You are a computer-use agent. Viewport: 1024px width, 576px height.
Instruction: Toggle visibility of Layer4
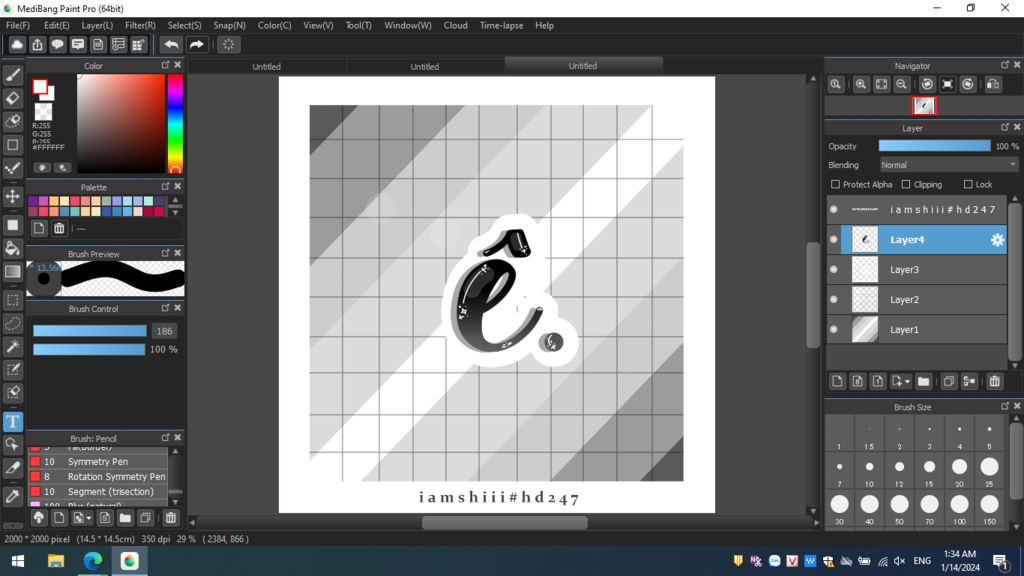834,240
